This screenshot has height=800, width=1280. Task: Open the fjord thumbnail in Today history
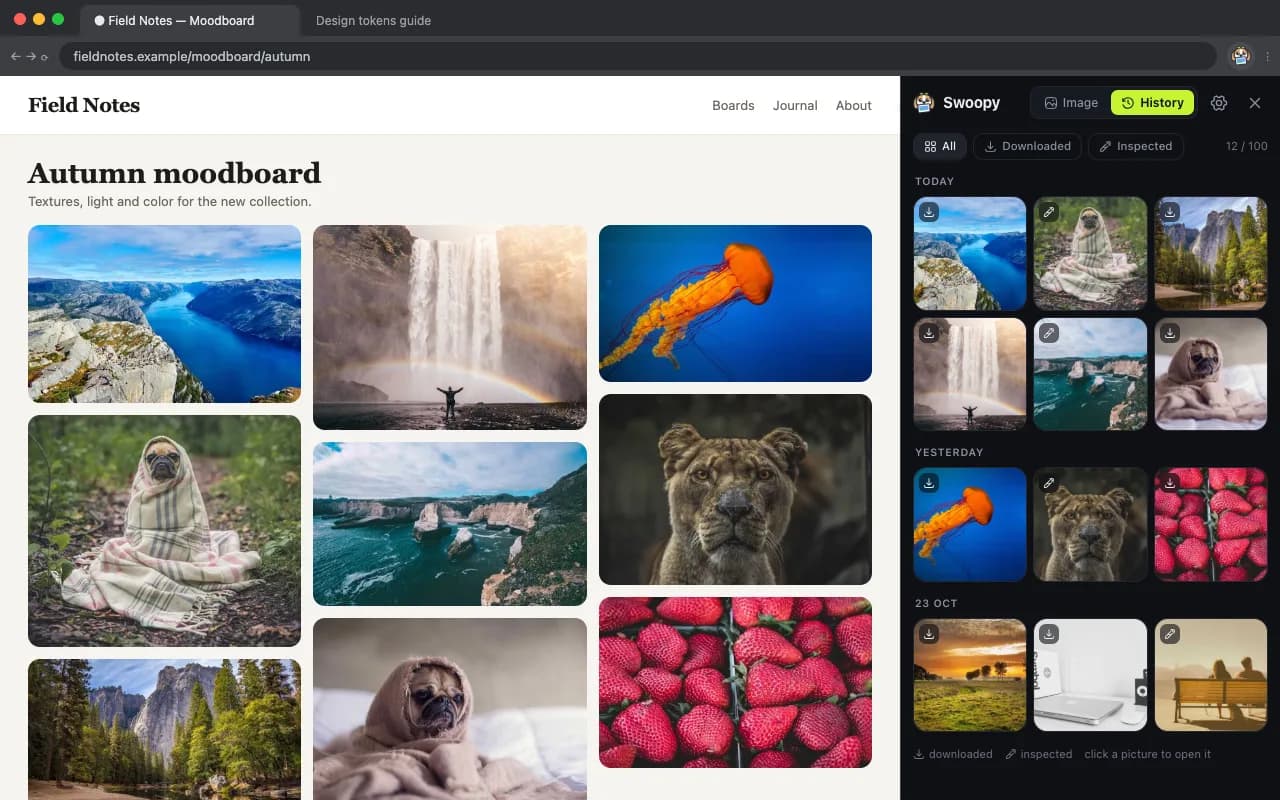pos(970,254)
